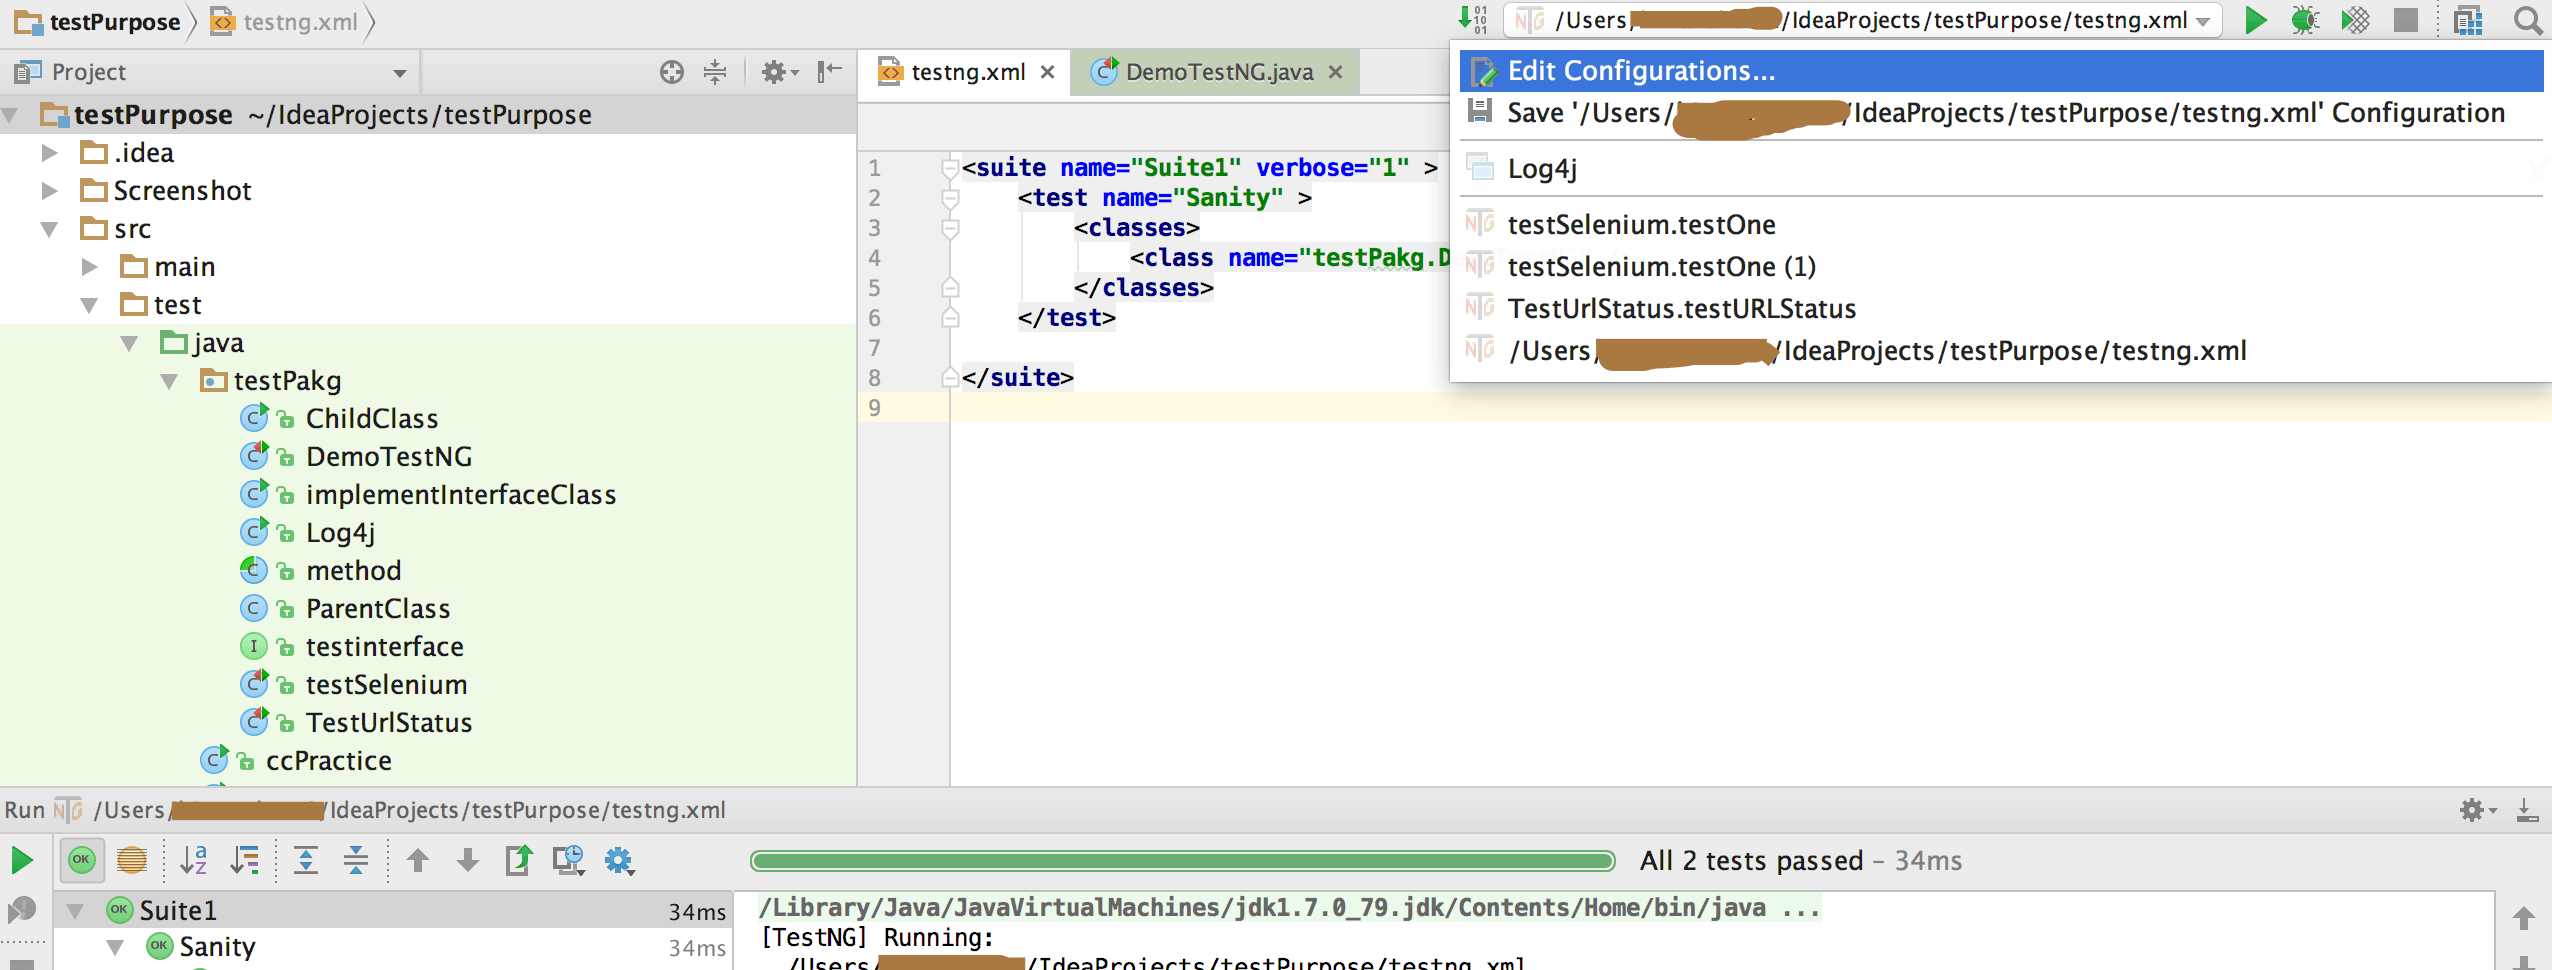The width and height of the screenshot is (2552, 970).
Task: Select implementInterfaceClass in tree
Action: (x=460, y=495)
